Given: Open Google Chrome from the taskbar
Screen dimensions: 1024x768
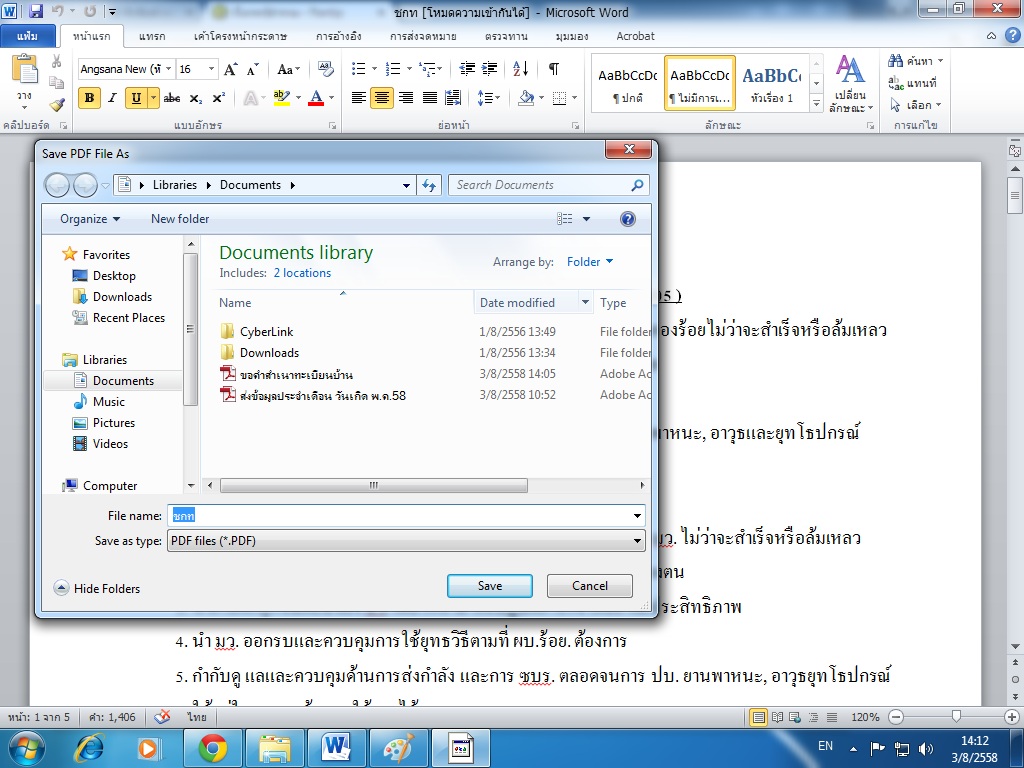Looking at the screenshot, I should [213, 748].
